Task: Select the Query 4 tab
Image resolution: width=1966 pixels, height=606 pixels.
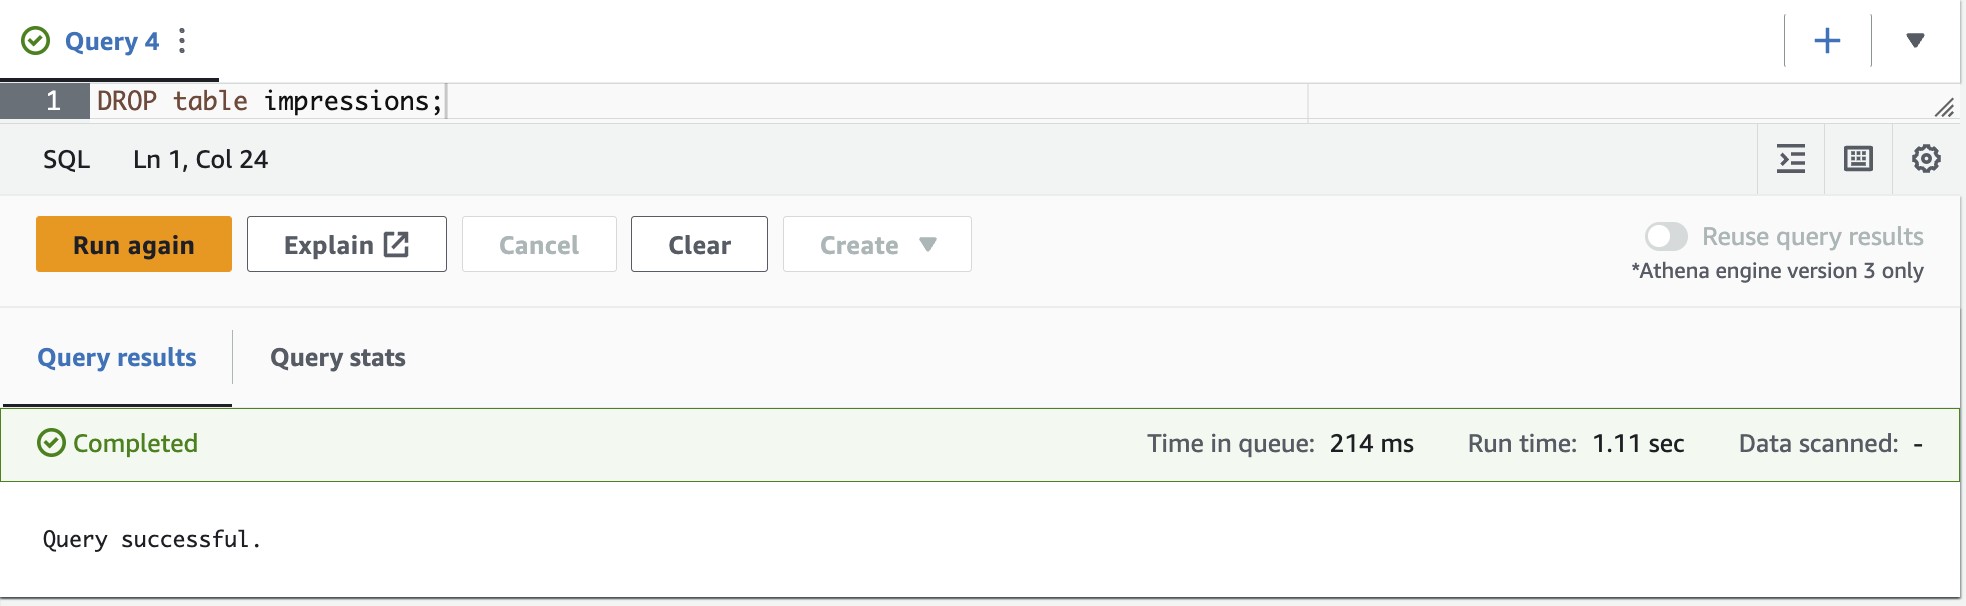Action: pos(111,41)
